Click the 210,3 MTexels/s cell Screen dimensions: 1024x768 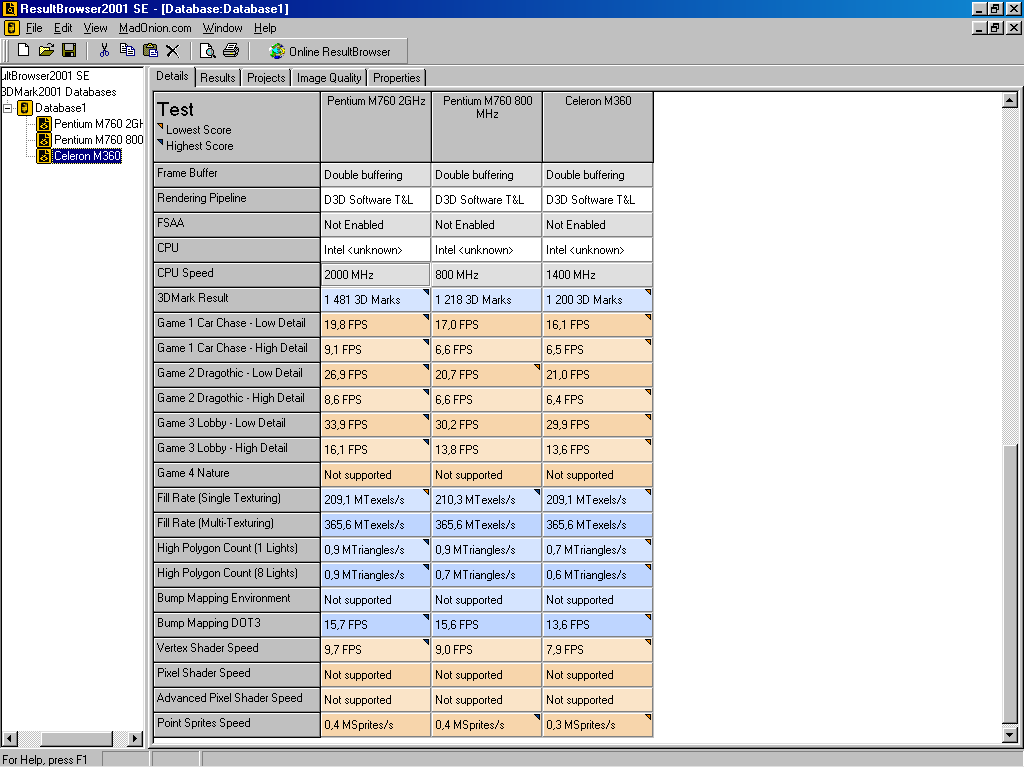click(x=487, y=500)
